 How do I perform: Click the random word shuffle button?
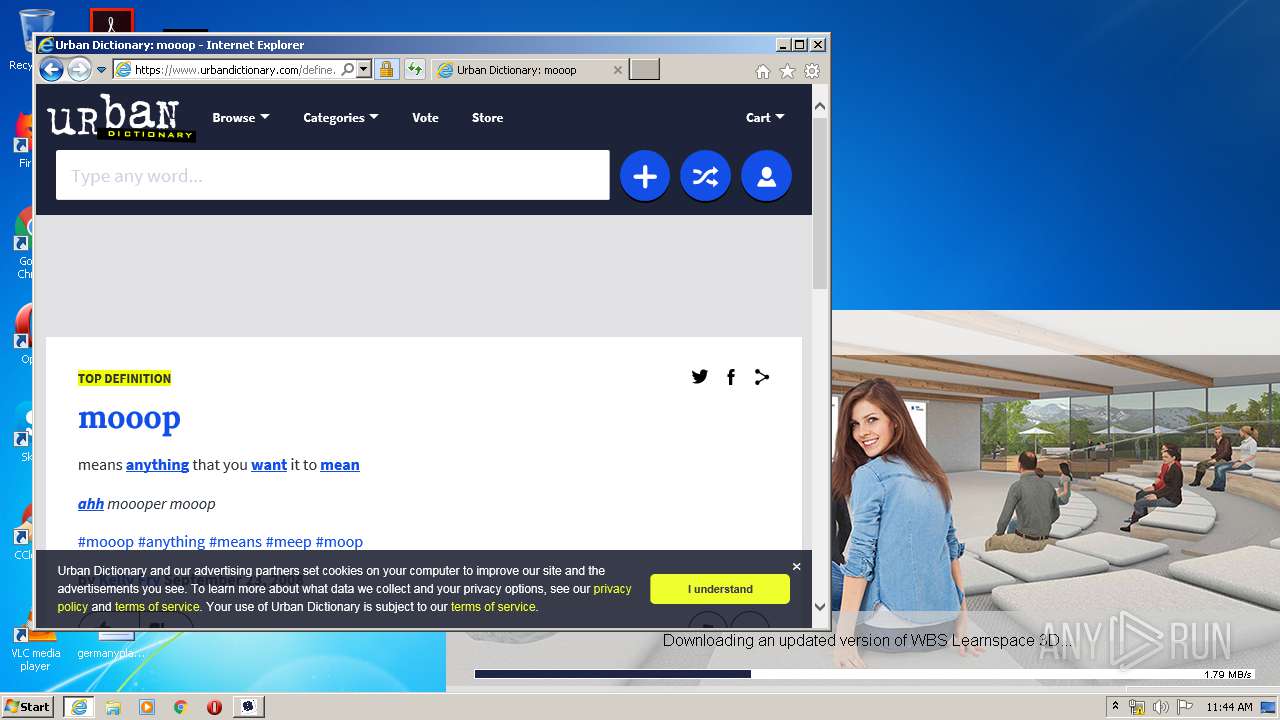[x=705, y=177]
